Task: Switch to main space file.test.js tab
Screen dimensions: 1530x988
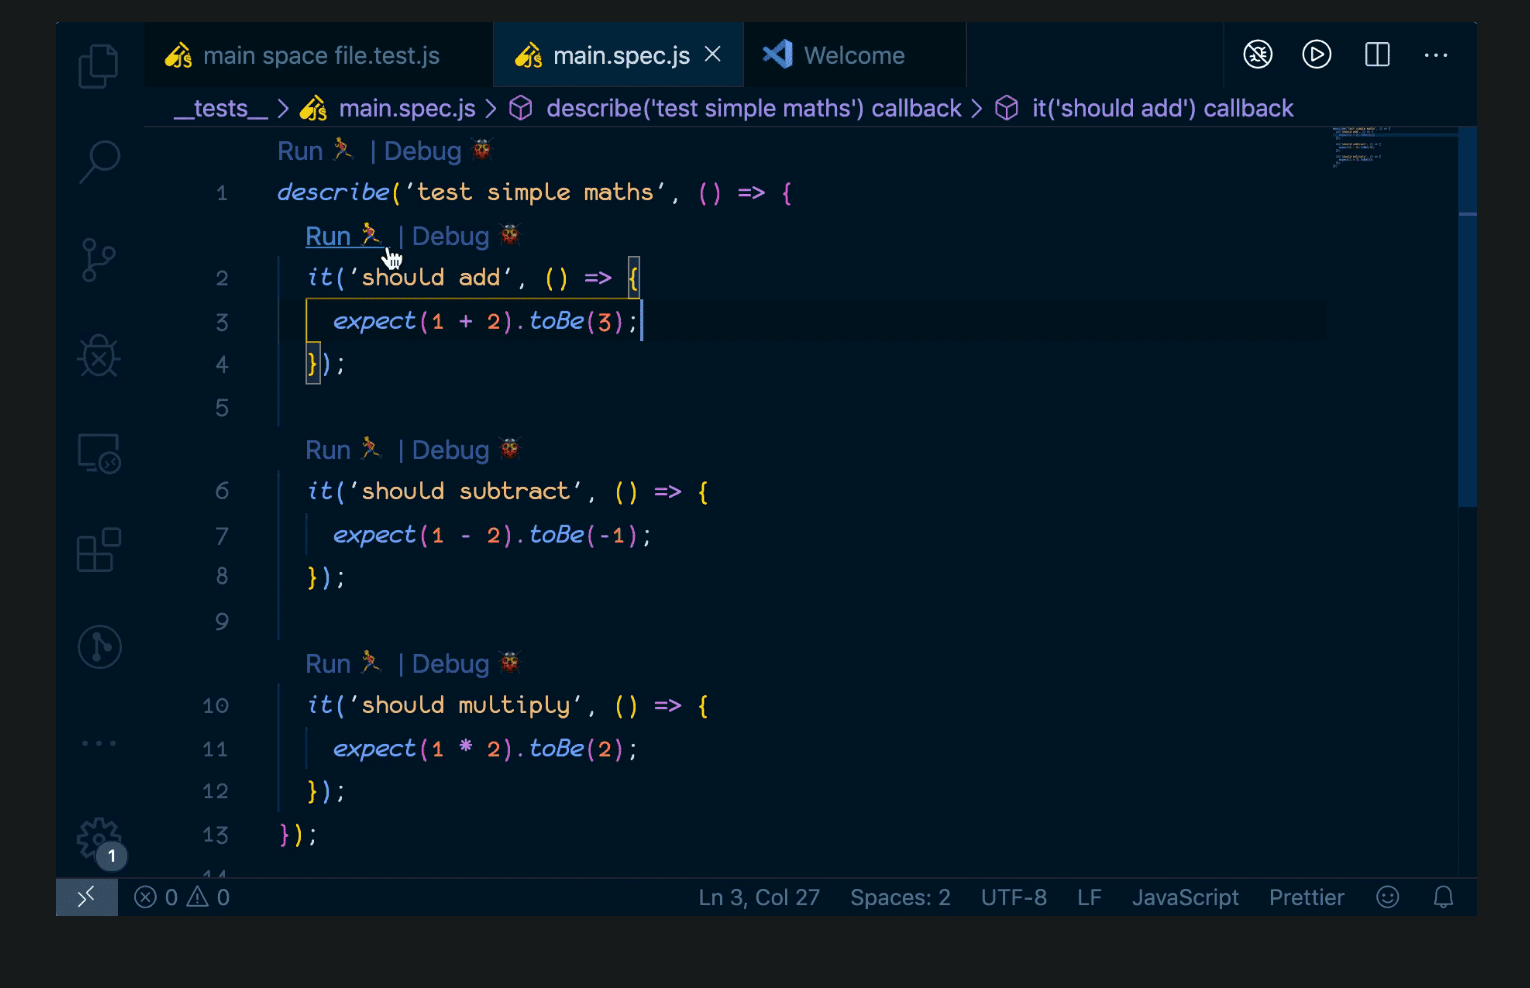Action: 320,56
